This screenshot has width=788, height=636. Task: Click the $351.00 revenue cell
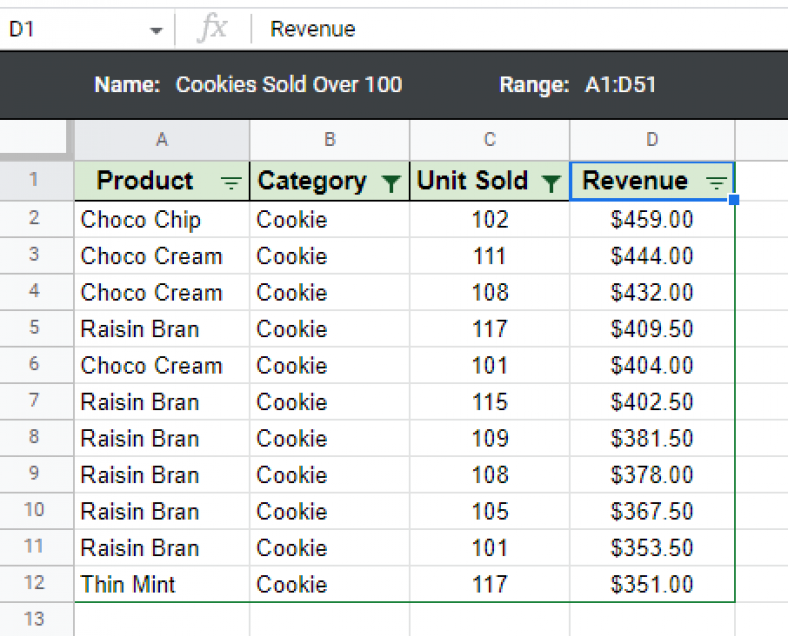click(x=652, y=584)
